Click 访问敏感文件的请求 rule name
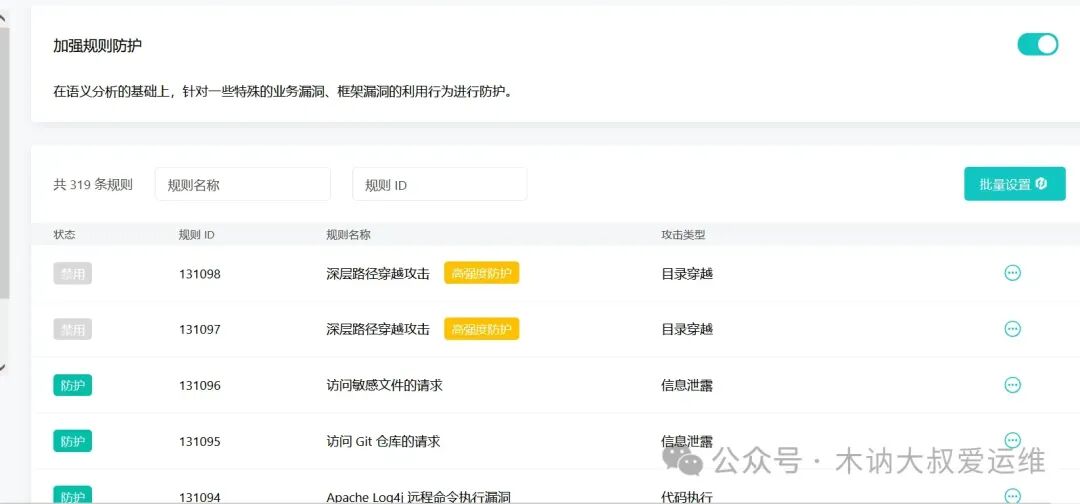 pos(384,386)
